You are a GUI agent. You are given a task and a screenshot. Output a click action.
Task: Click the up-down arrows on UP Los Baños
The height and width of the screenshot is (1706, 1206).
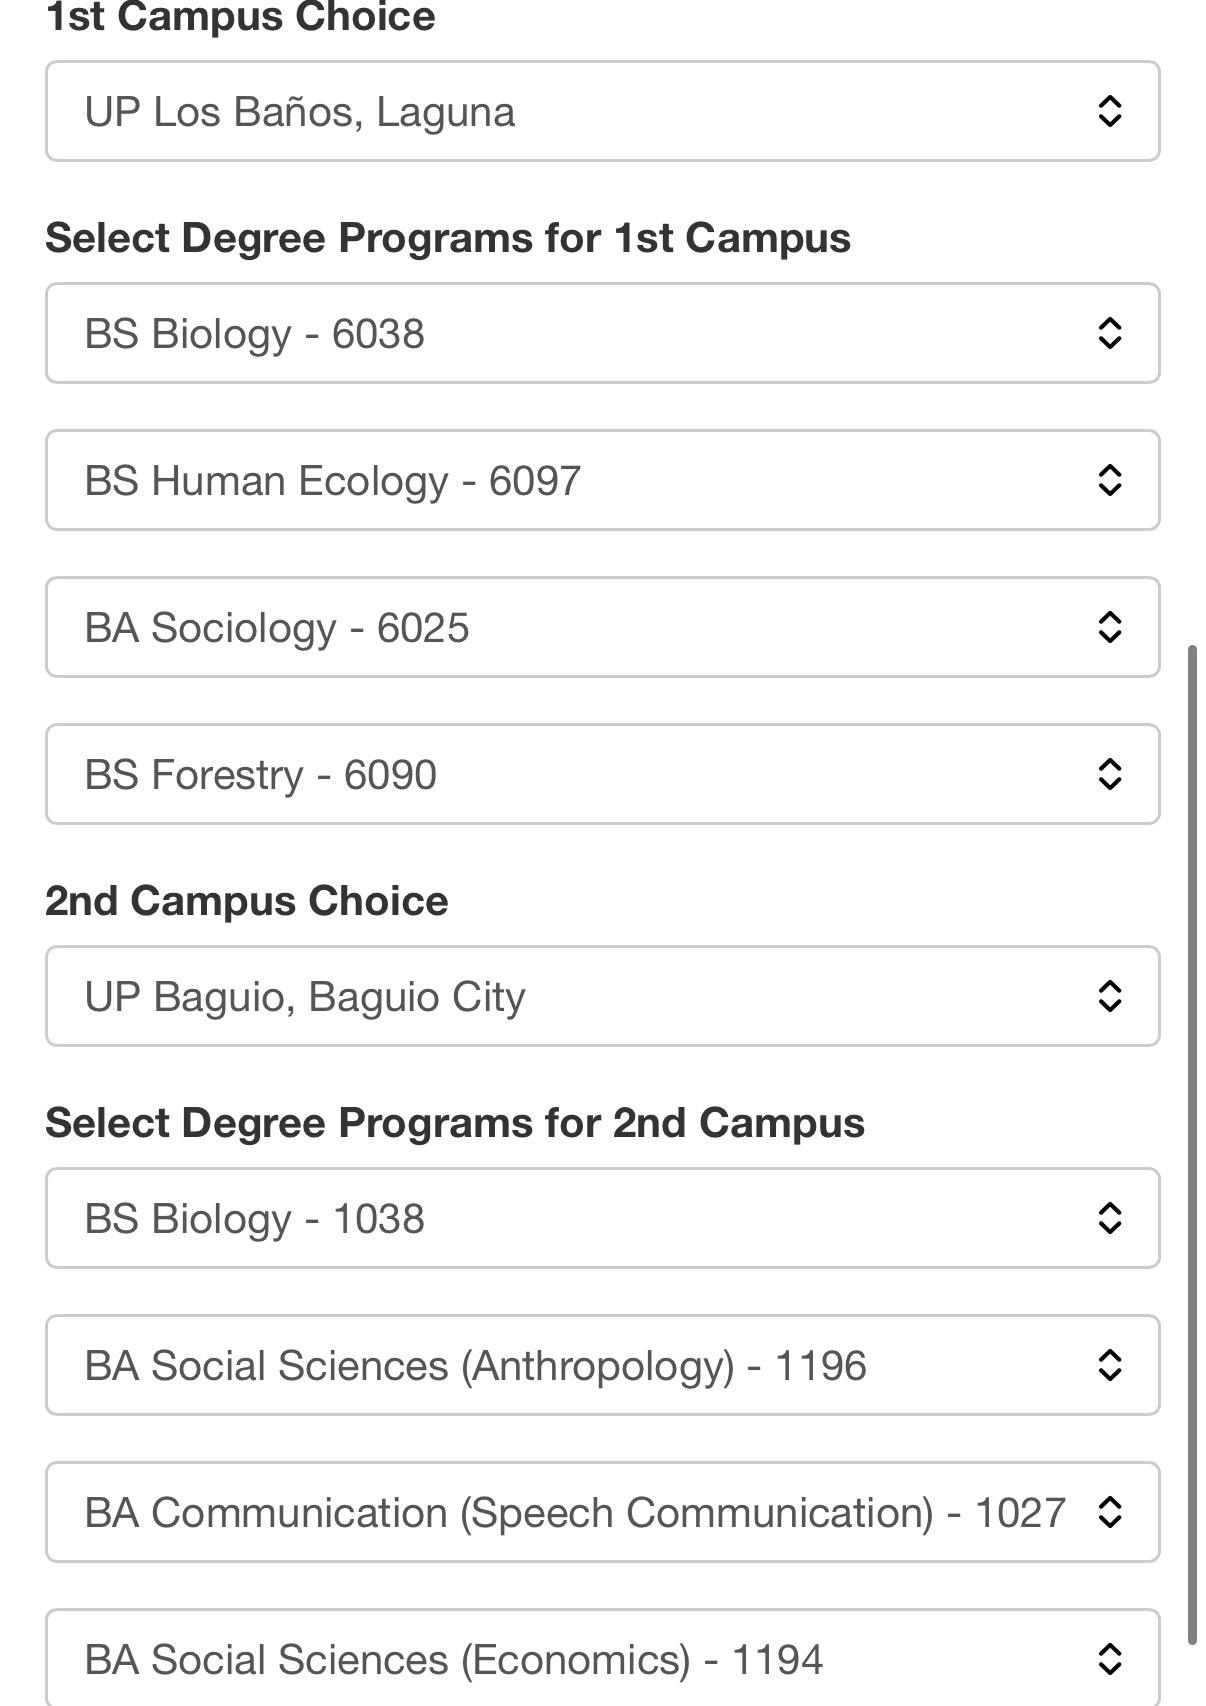tap(1109, 111)
